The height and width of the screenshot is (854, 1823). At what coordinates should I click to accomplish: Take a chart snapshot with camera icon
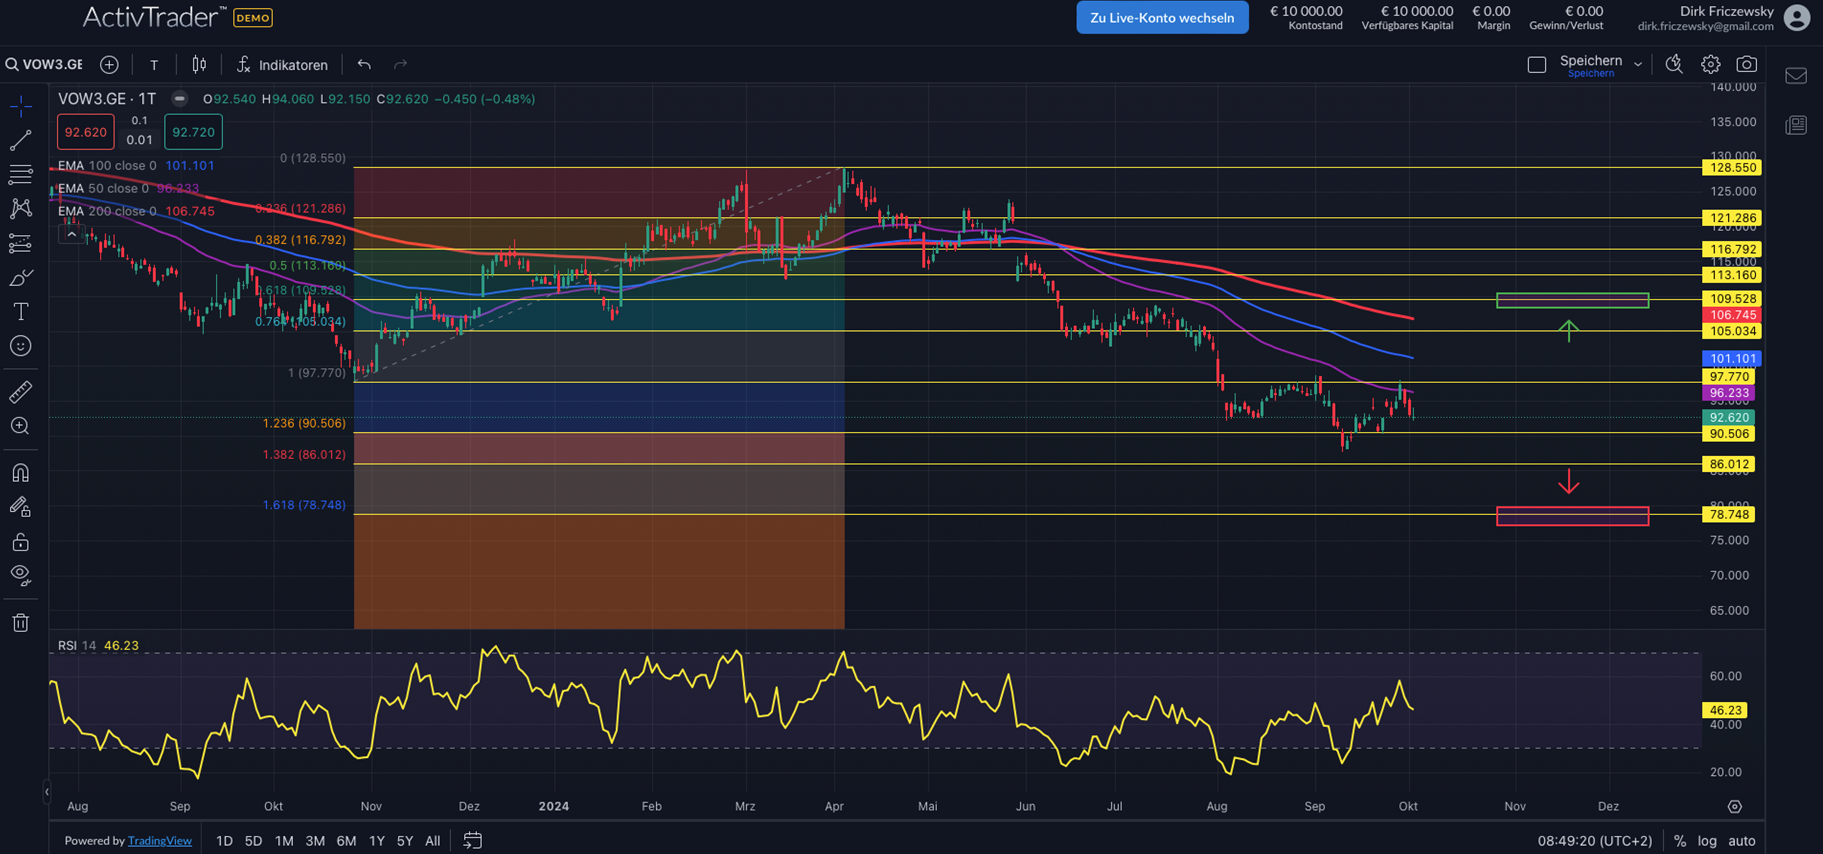coord(1746,64)
